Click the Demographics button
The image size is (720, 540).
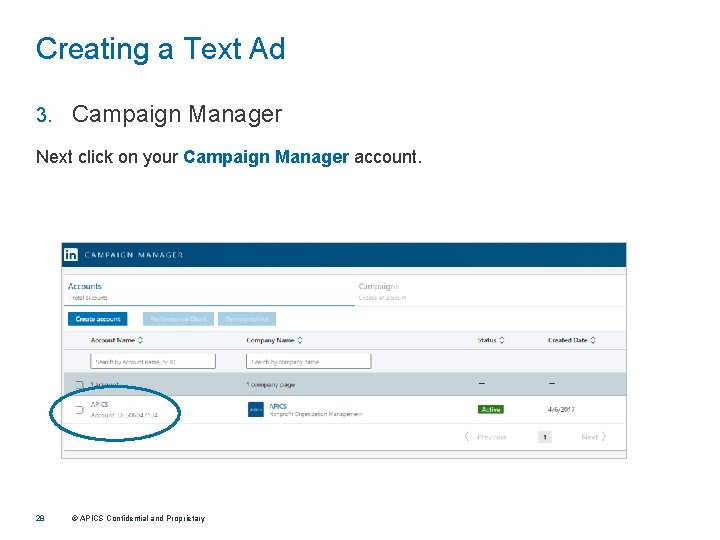(x=246, y=319)
